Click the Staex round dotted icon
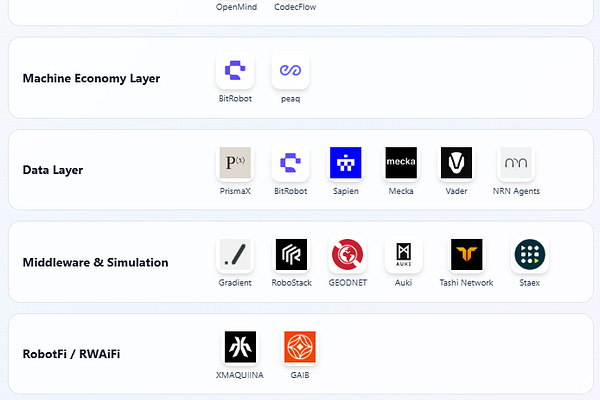The image size is (600, 400). pos(530,255)
